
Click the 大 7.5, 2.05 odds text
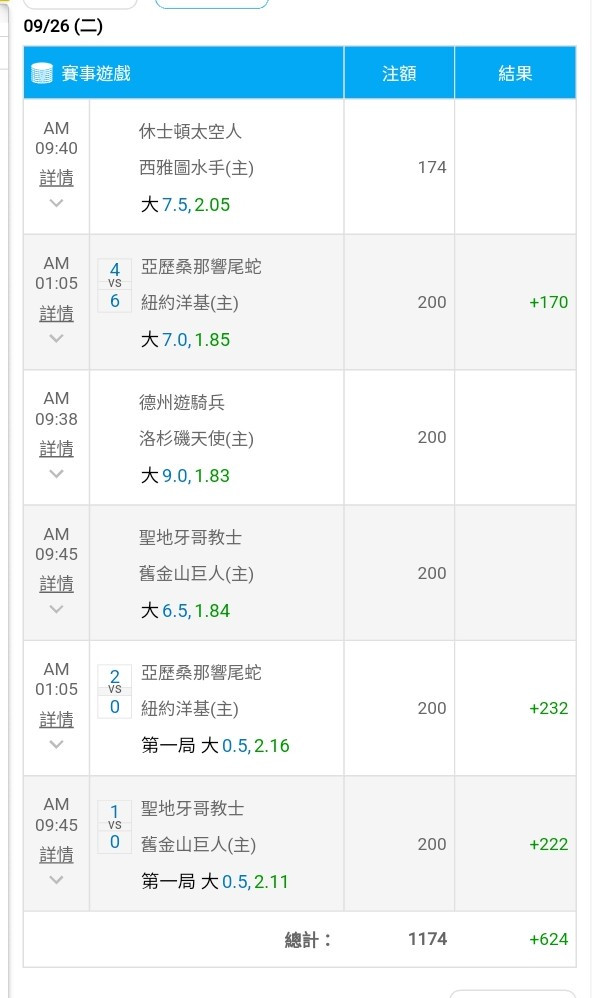(x=185, y=204)
